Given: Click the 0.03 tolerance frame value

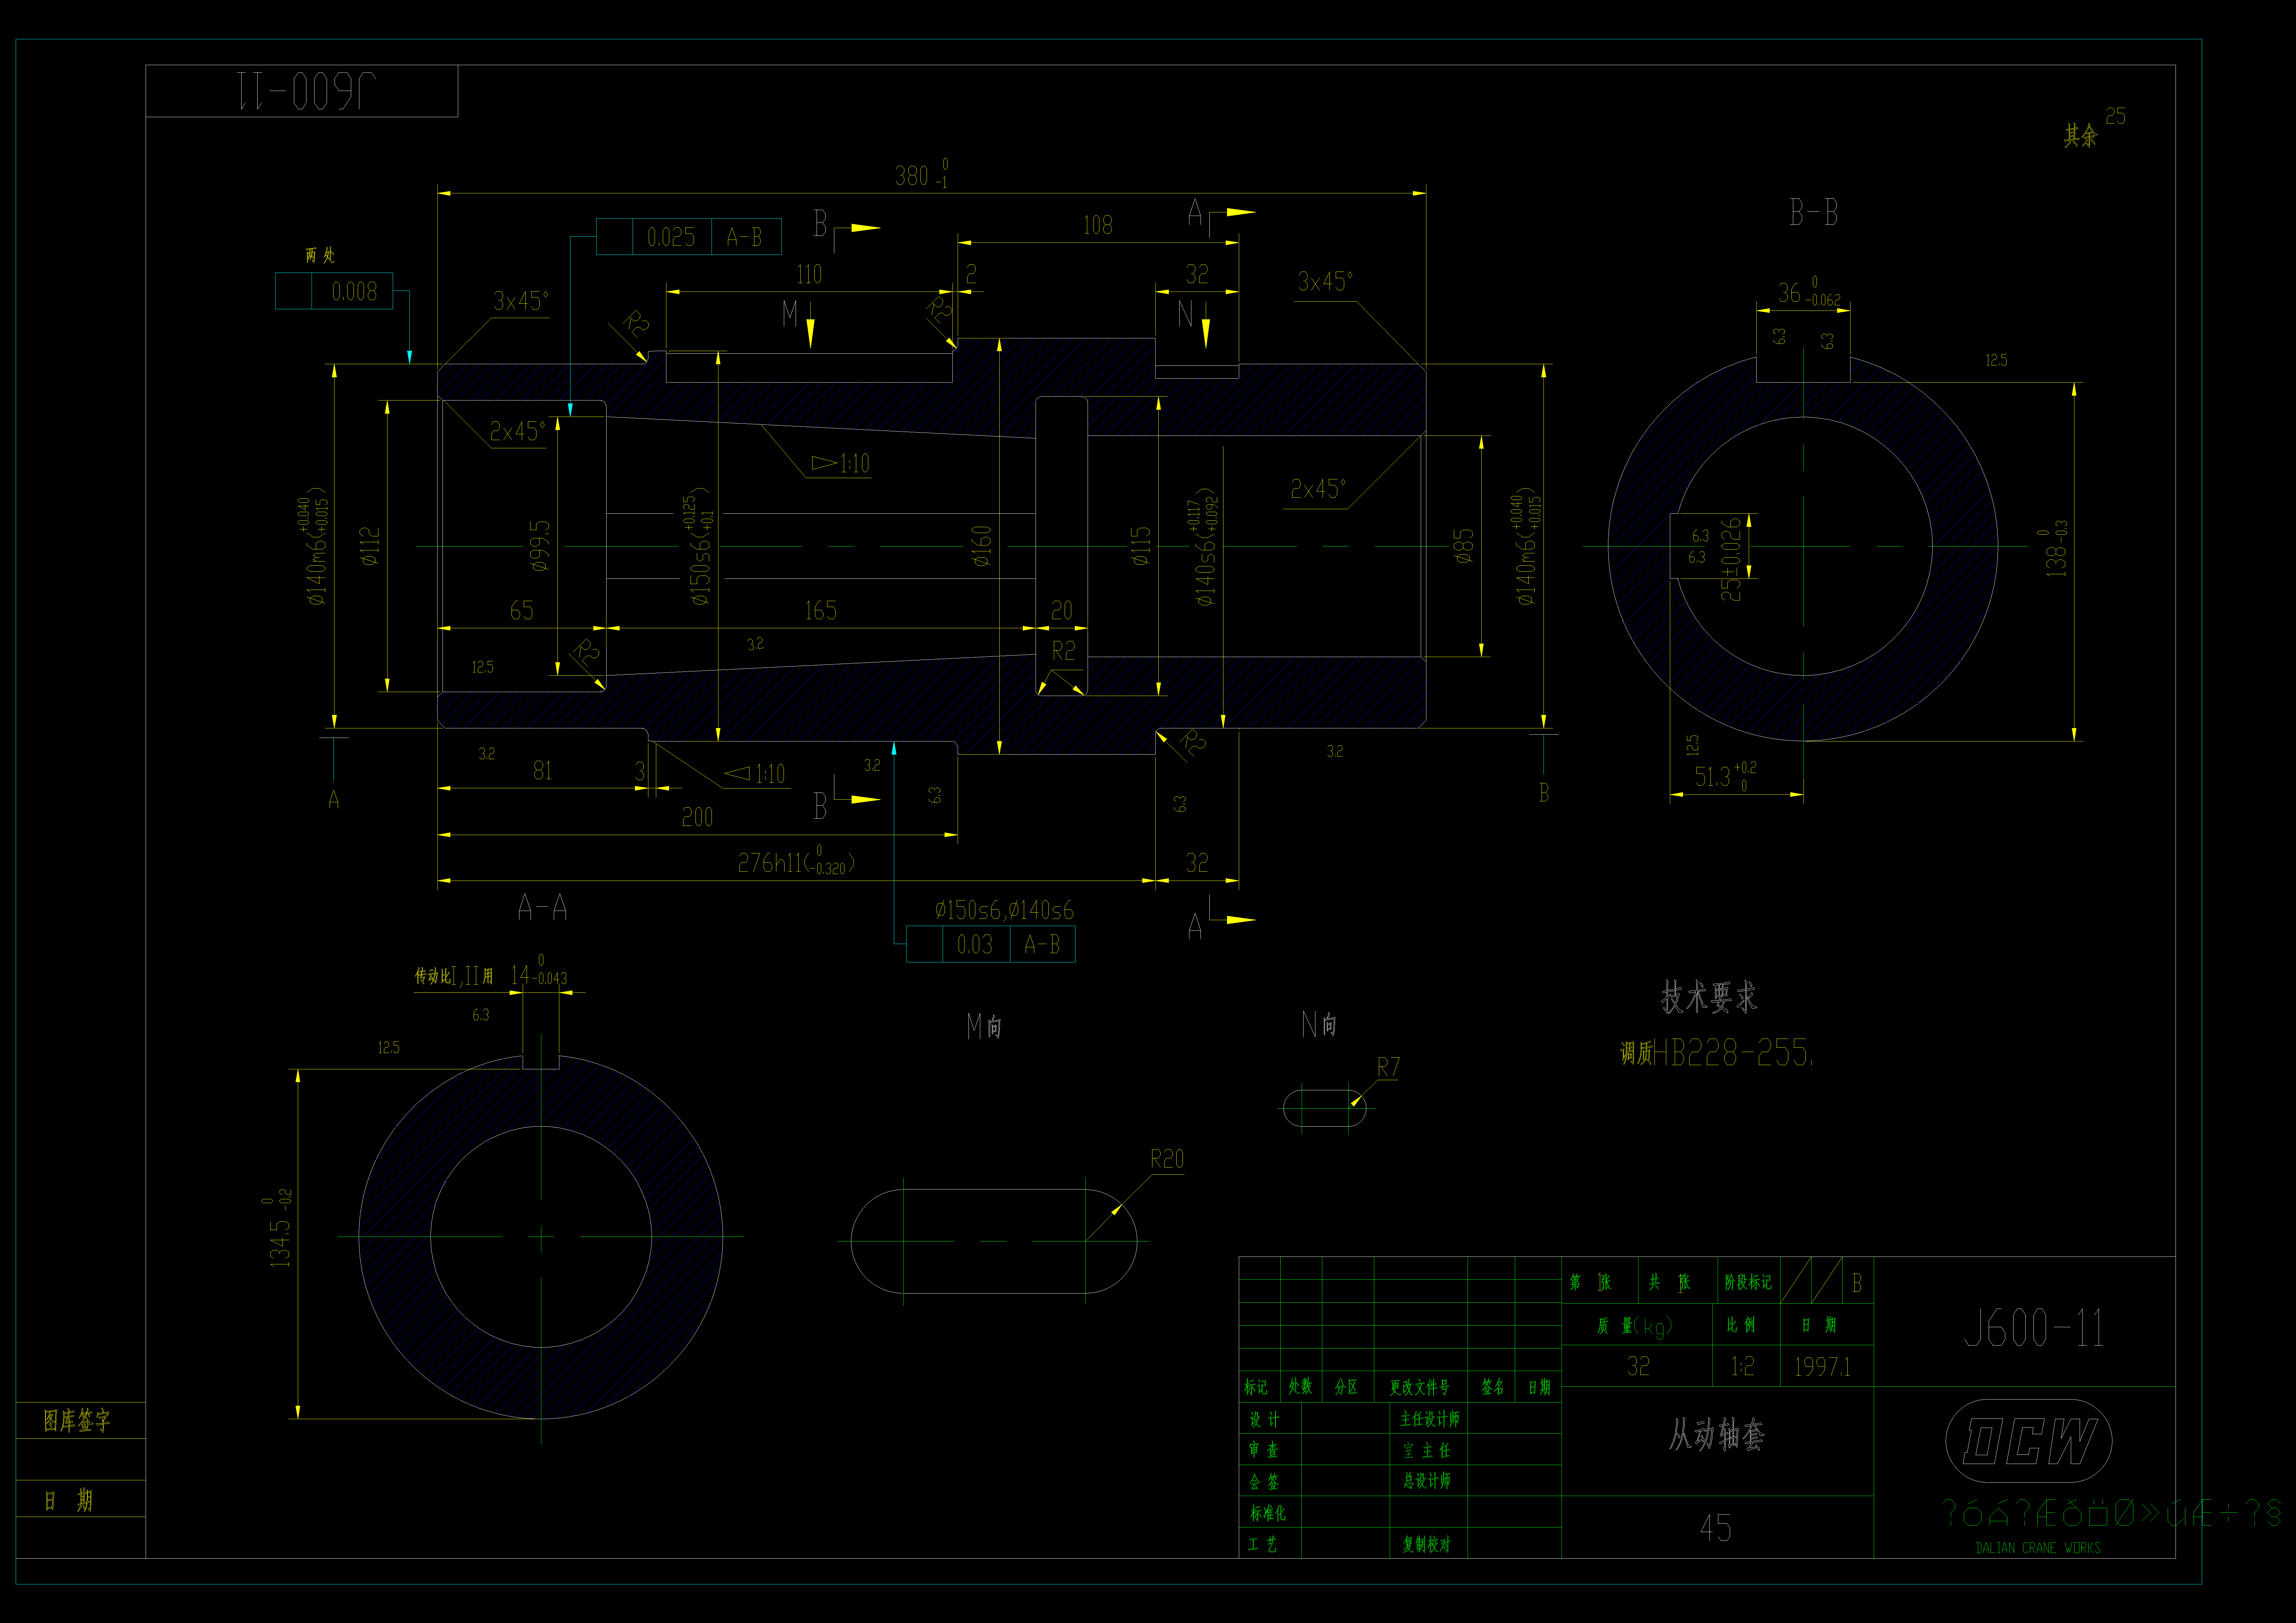Looking at the screenshot, I should click(975, 944).
